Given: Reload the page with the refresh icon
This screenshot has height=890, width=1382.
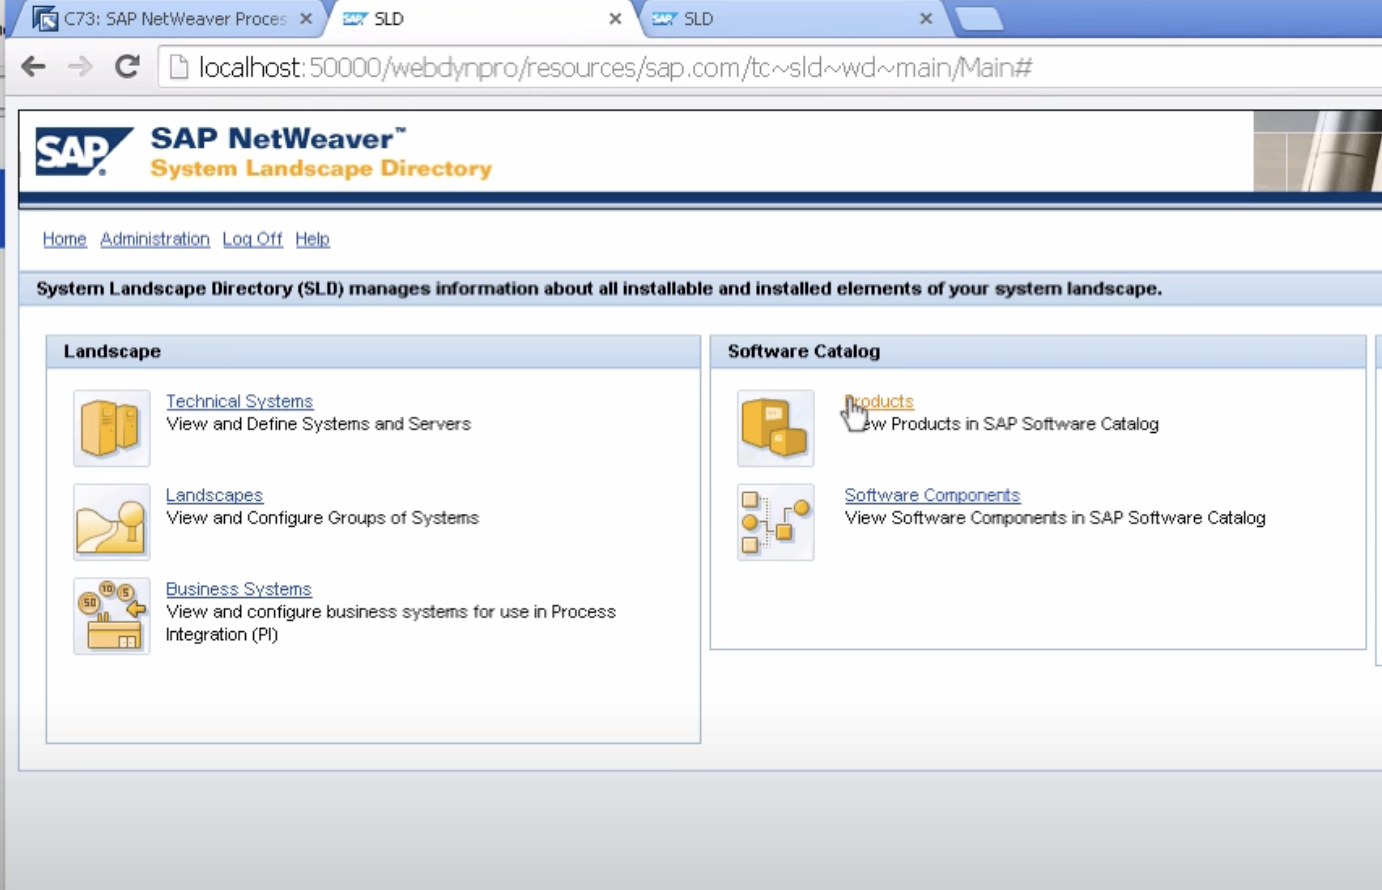Looking at the screenshot, I should 127,67.
